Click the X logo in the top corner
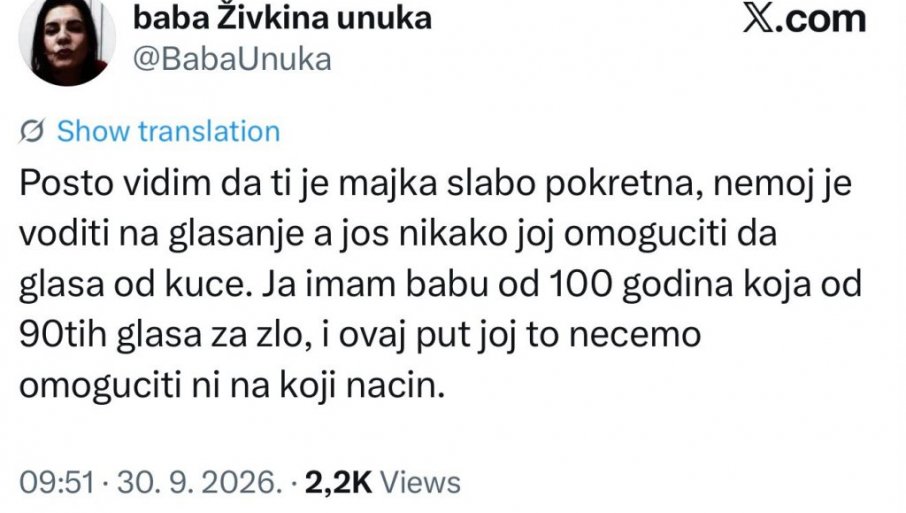This screenshot has height=513, width=906. pyautogui.click(x=758, y=18)
